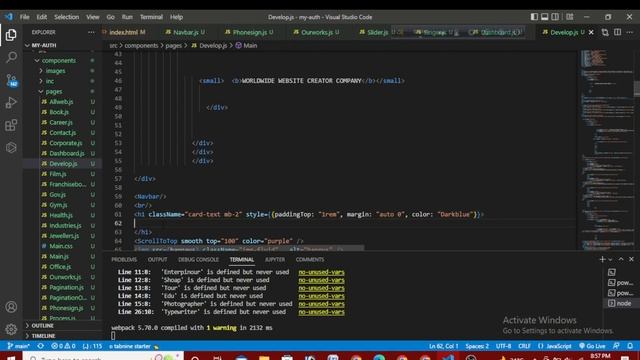Expand the images folder

(x=62, y=71)
